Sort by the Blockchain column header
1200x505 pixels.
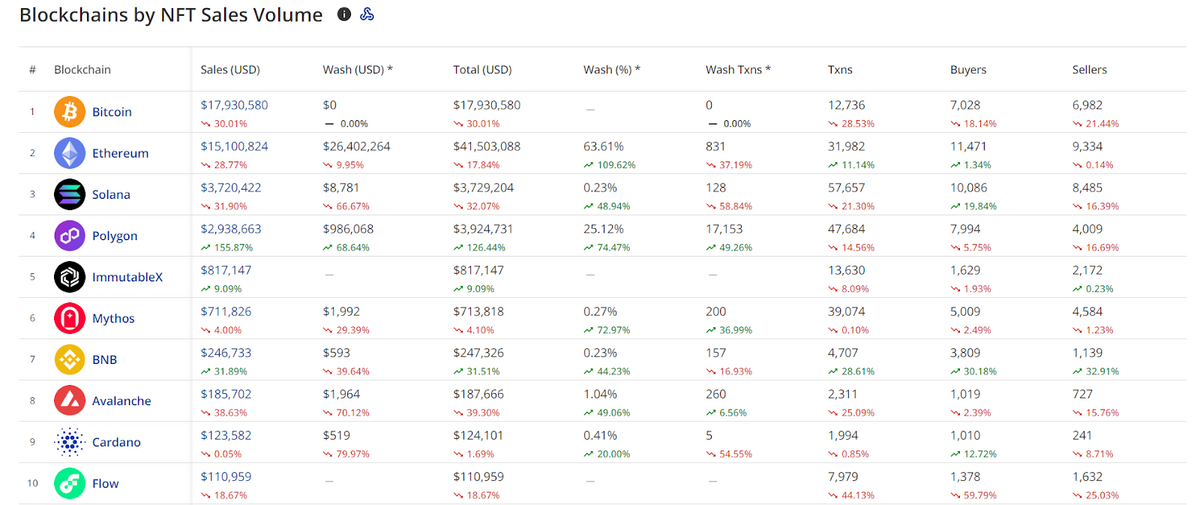coord(82,70)
